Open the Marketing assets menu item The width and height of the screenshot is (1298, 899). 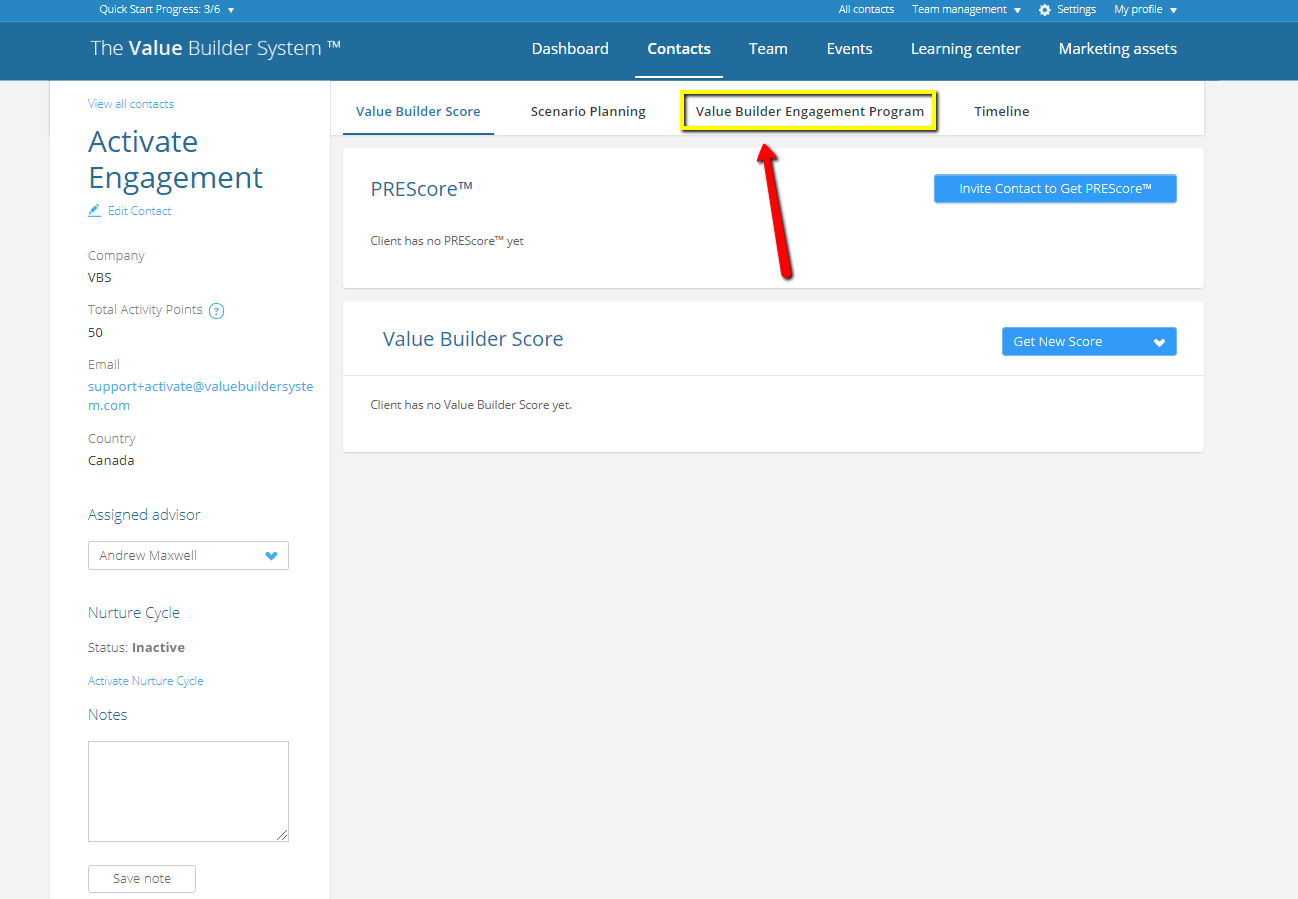[x=1117, y=48]
